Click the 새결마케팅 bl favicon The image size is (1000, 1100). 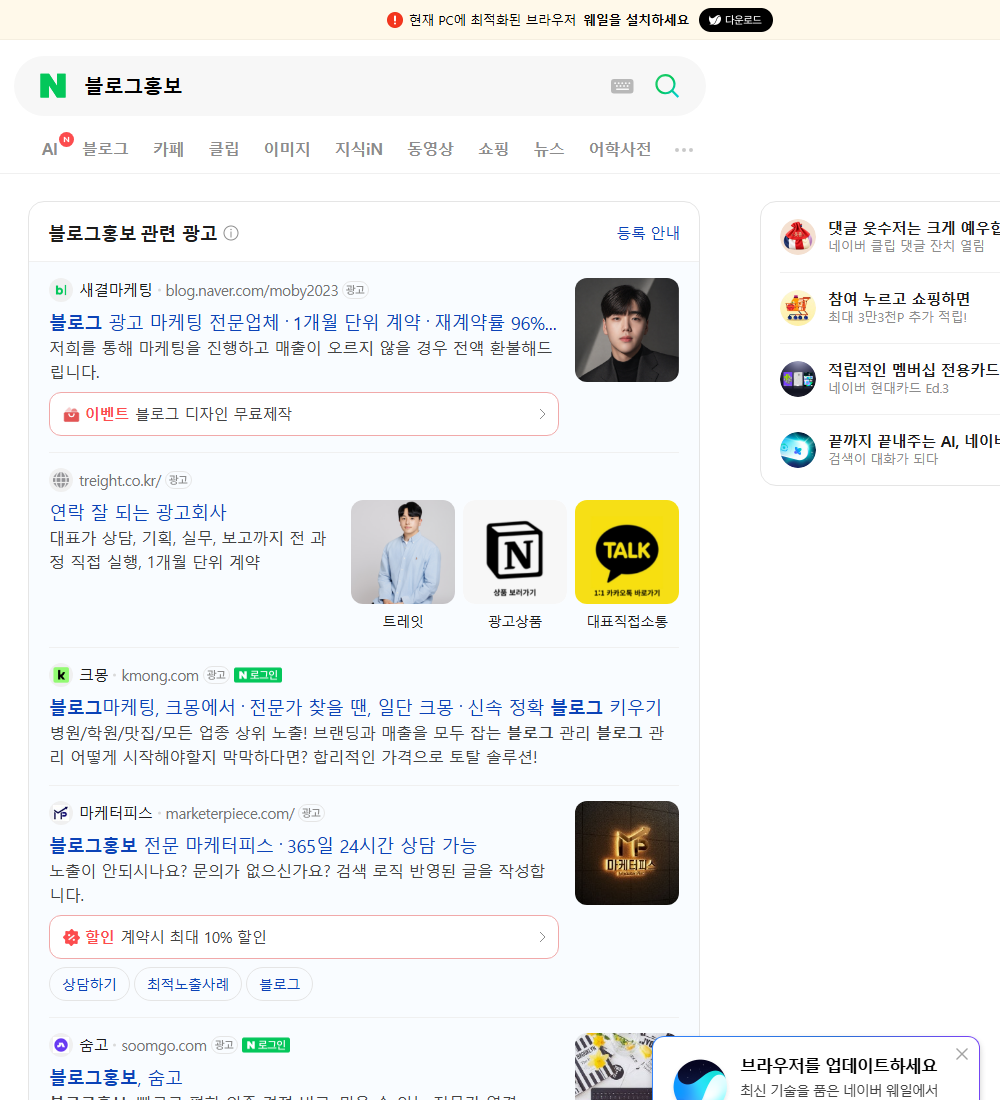point(61,290)
